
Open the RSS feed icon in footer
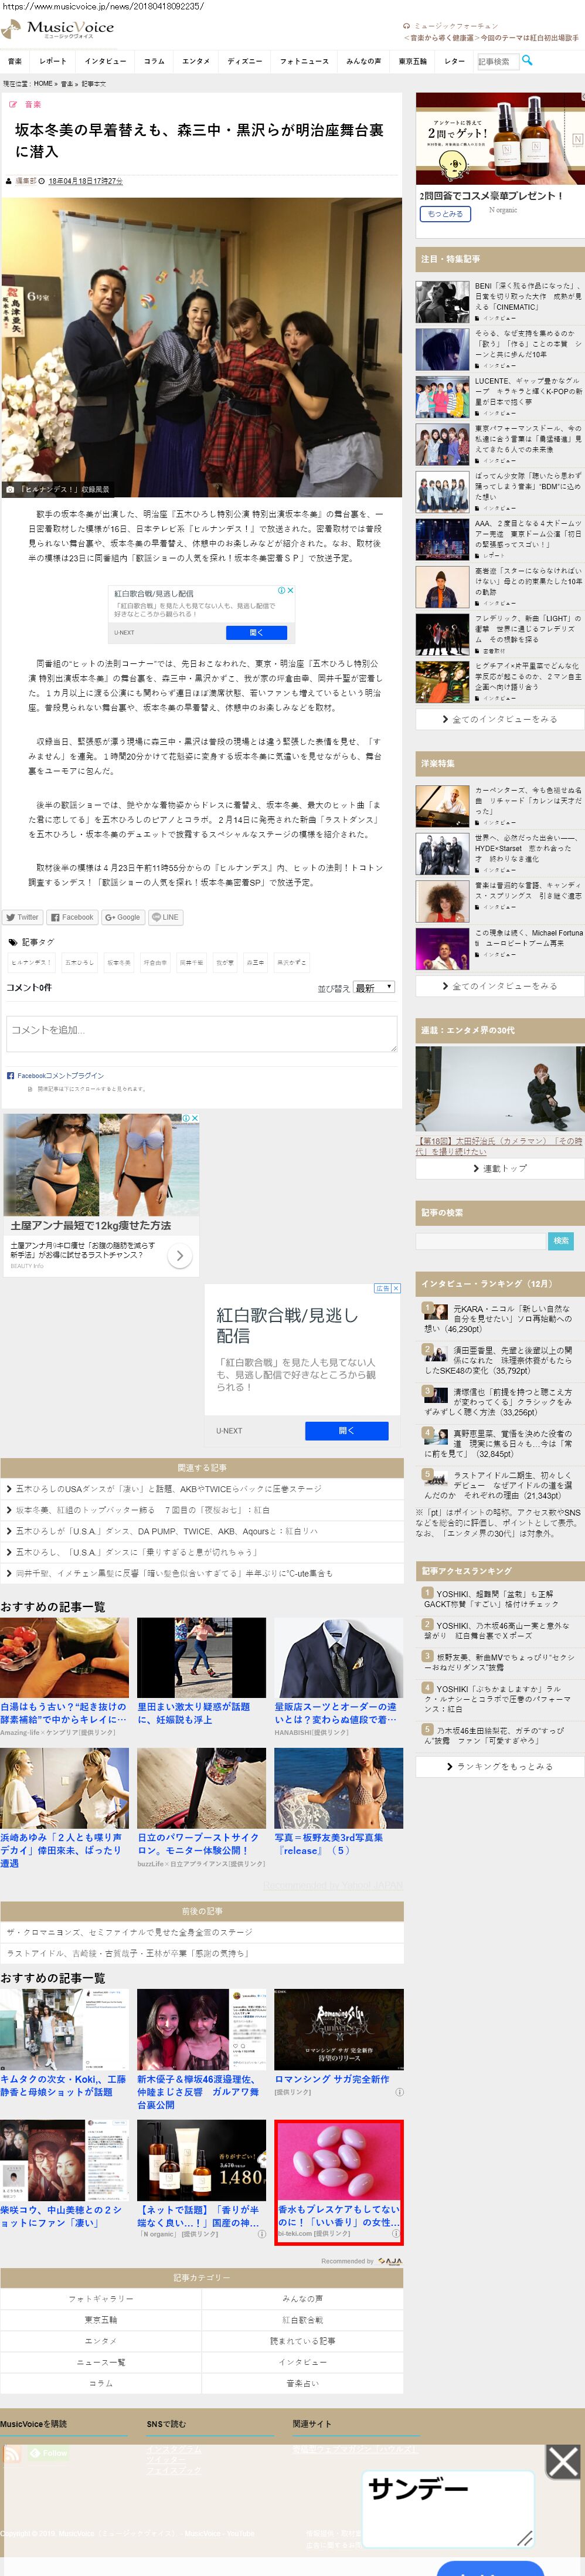[12, 2453]
